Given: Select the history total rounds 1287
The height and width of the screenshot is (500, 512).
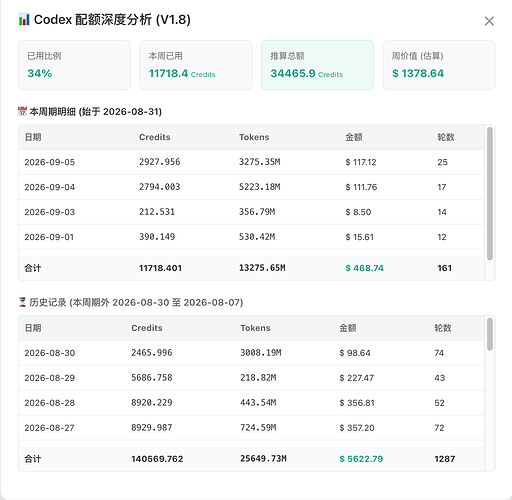Looking at the screenshot, I should pos(445,459).
